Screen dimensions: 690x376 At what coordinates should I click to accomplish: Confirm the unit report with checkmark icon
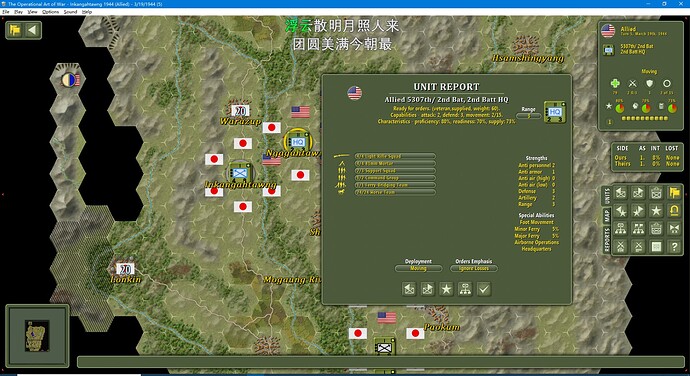pyautogui.click(x=484, y=289)
